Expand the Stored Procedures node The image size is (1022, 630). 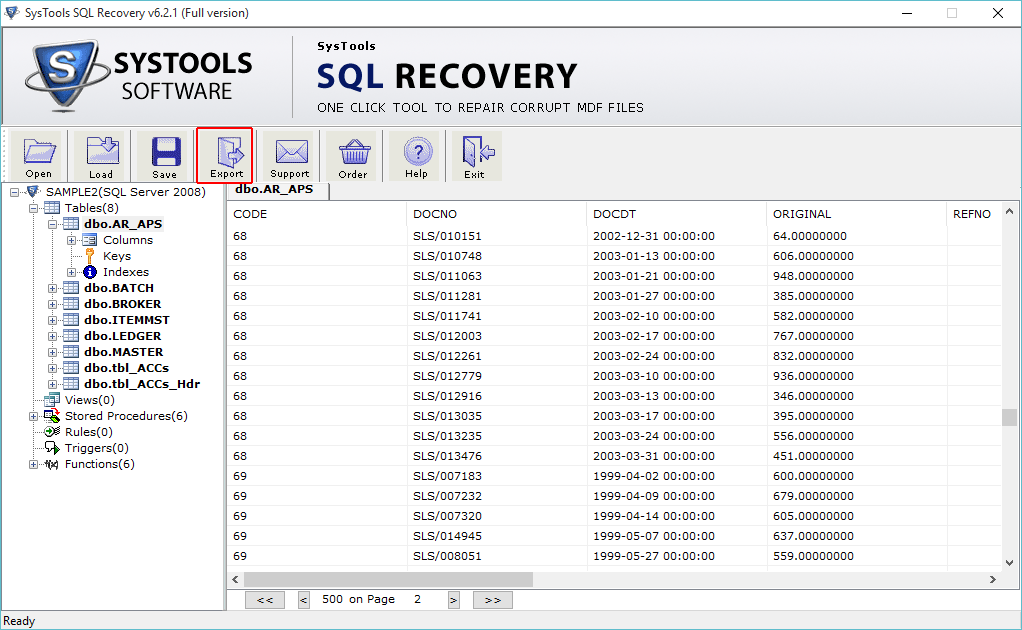point(33,415)
